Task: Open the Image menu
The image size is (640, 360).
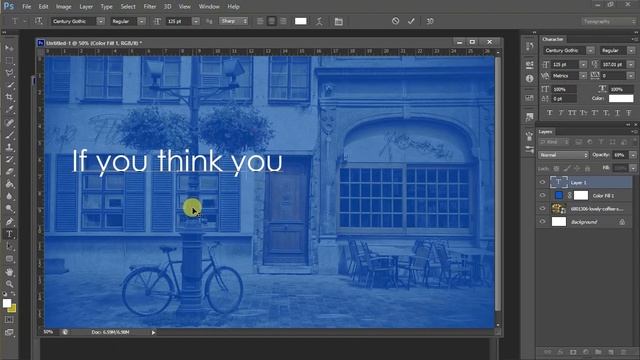Action: [x=63, y=7]
